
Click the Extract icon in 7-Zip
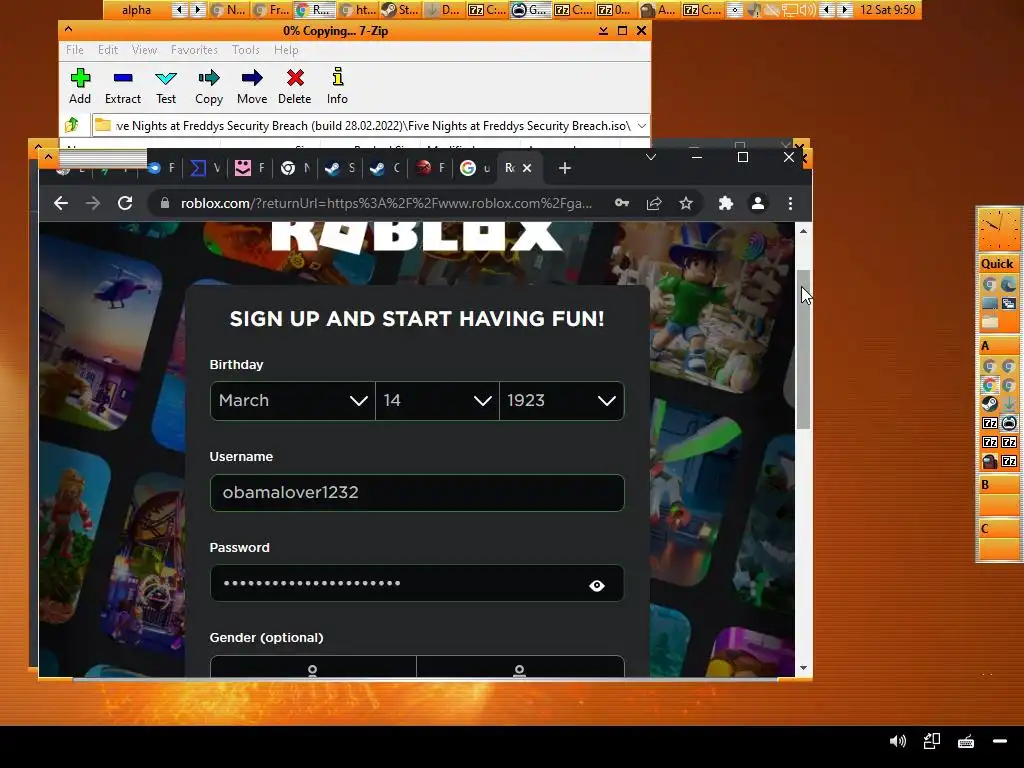[x=123, y=86]
